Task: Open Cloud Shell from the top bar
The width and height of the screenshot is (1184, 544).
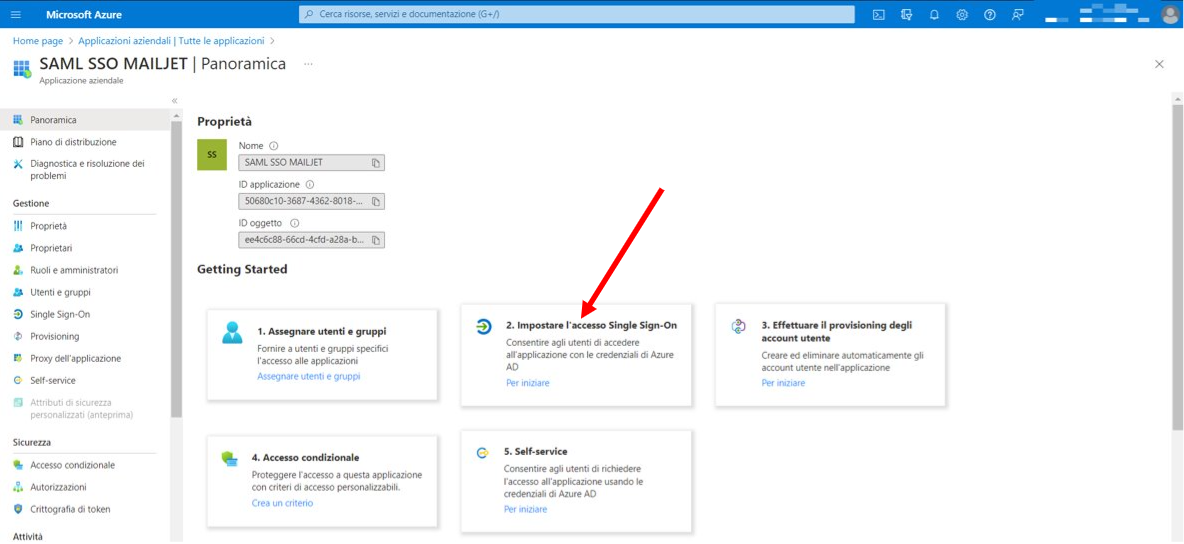Action: (x=878, y=14)
